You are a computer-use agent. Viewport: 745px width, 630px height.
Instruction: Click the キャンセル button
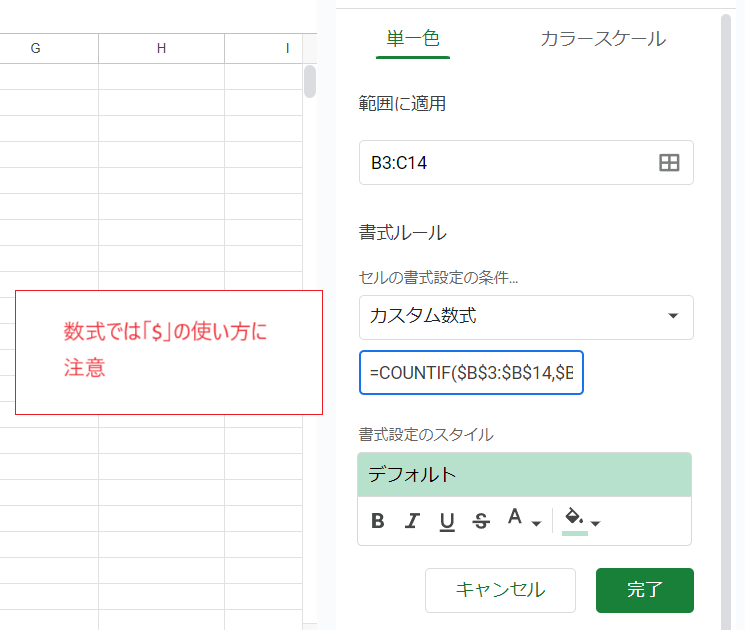(500, 590)
